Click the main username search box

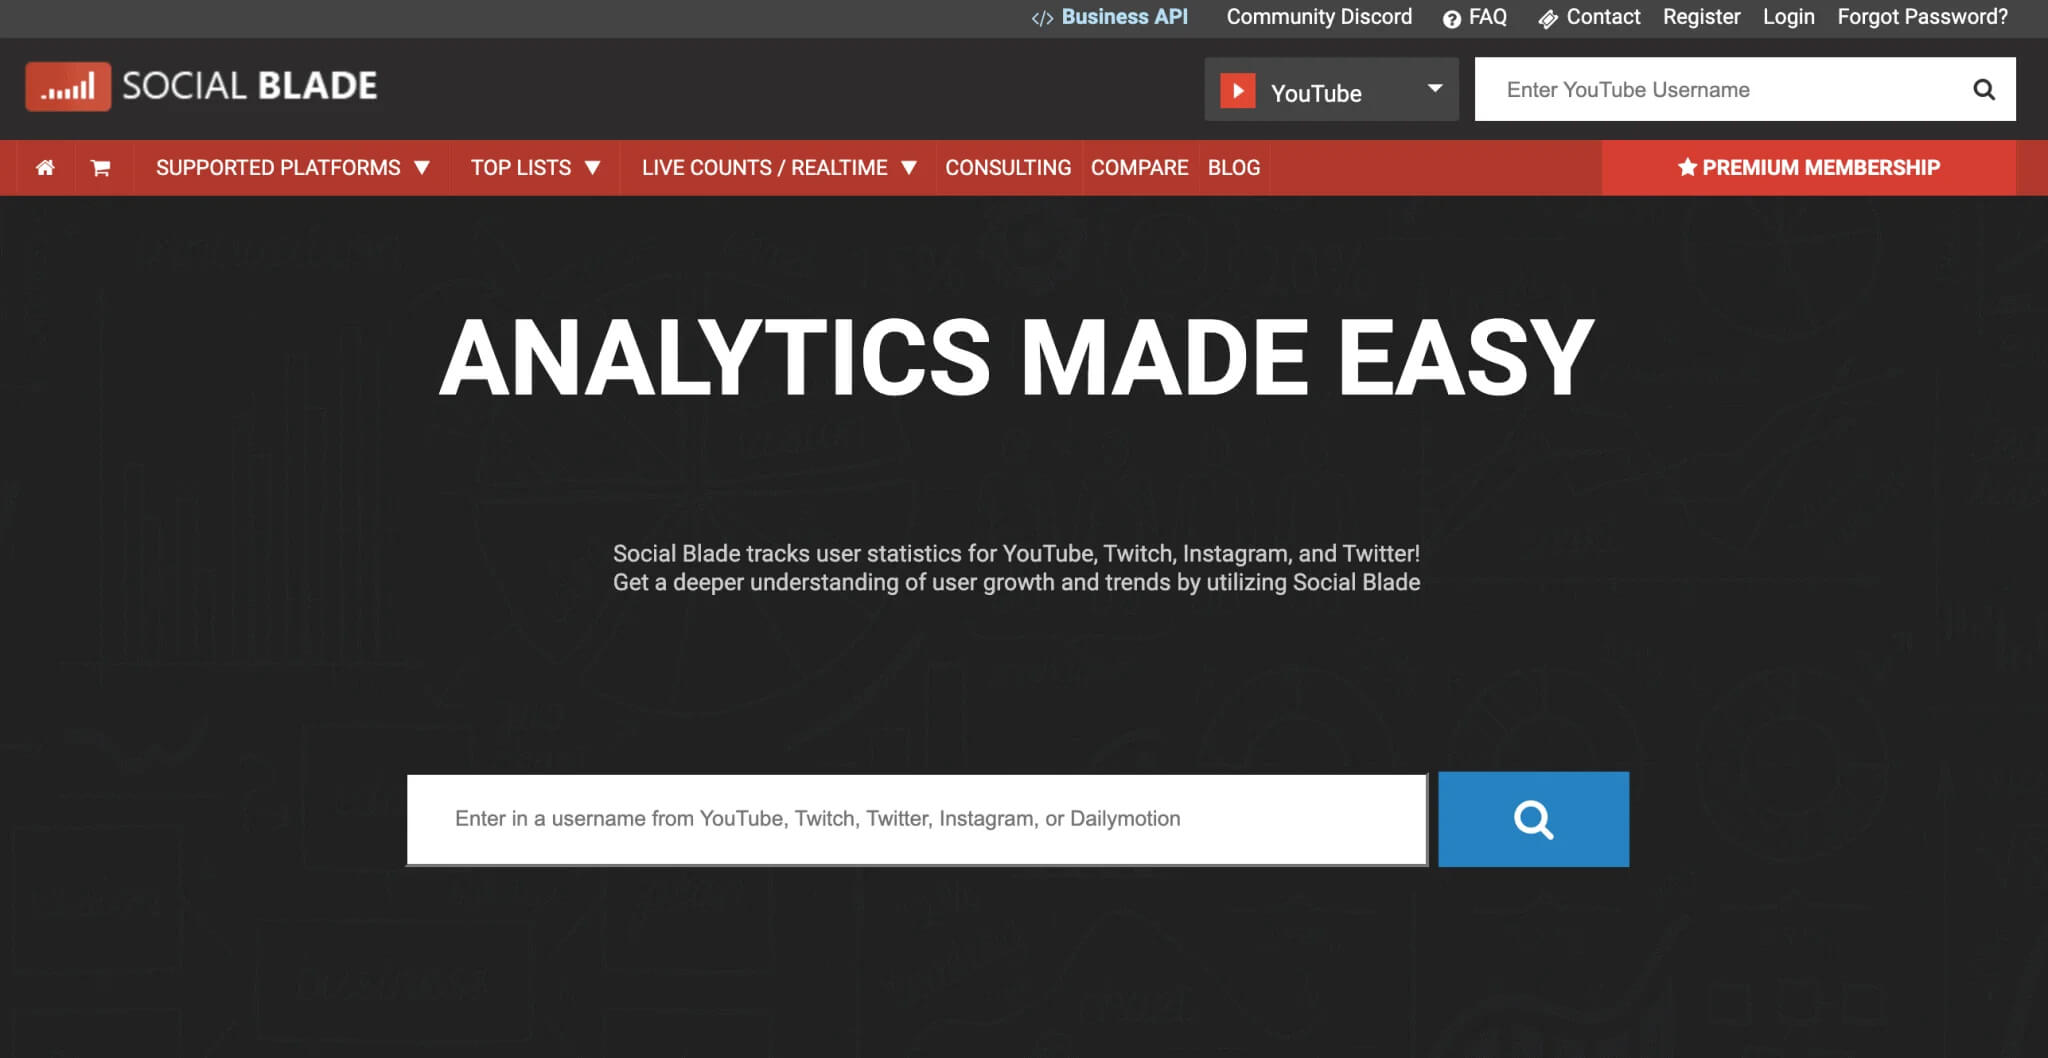(916, 819)
